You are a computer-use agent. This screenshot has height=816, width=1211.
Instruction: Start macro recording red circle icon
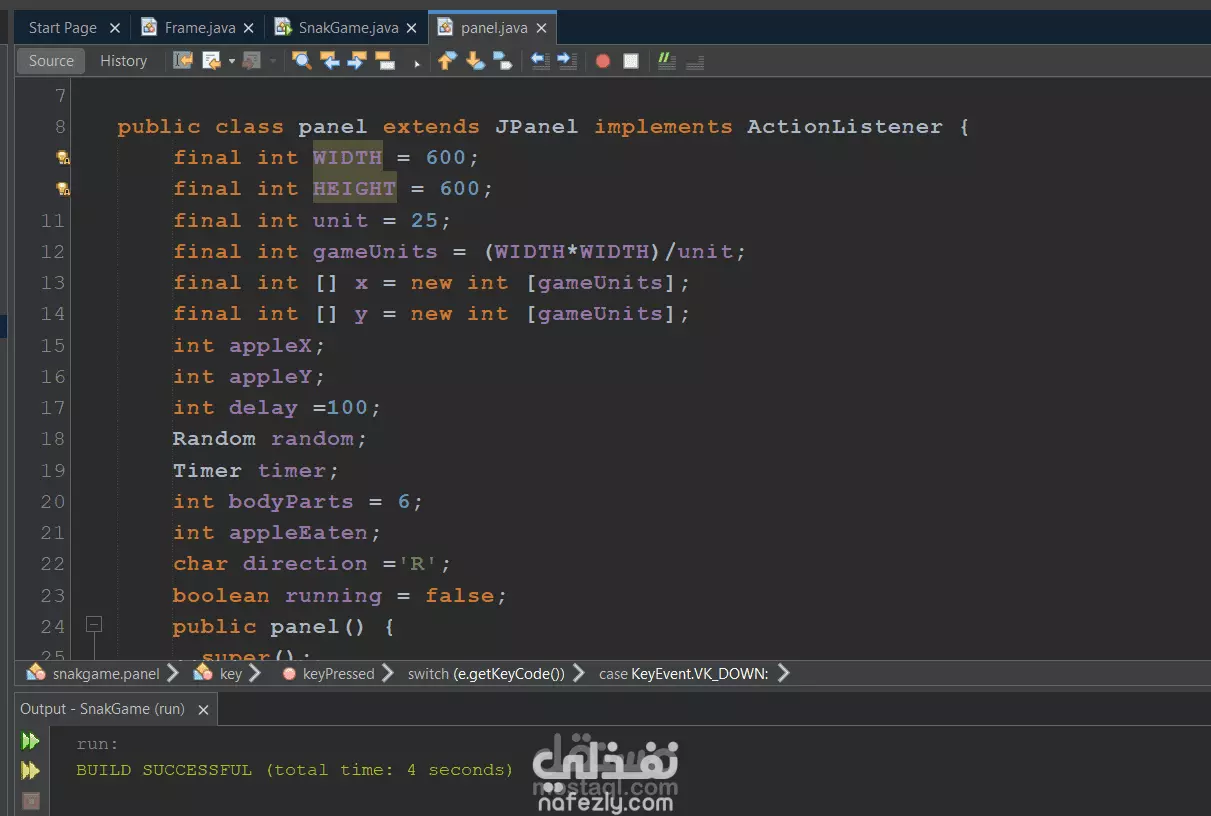click(x=603, y=61)
